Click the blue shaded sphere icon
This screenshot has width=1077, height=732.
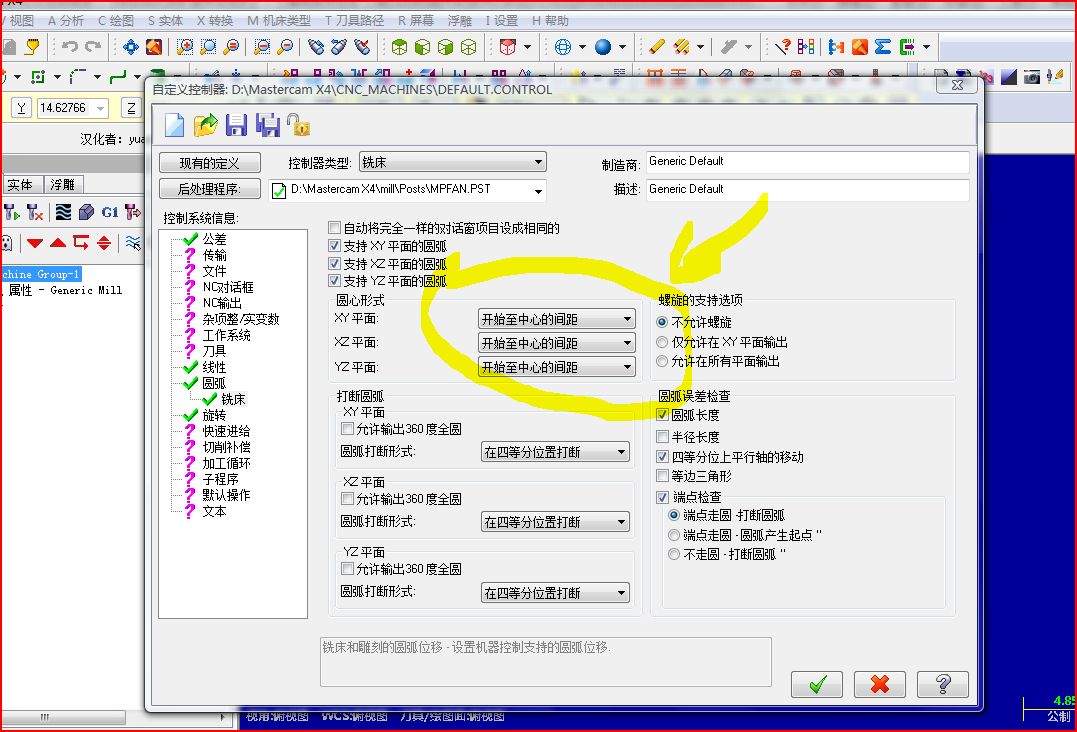click(x=603, y=47)
